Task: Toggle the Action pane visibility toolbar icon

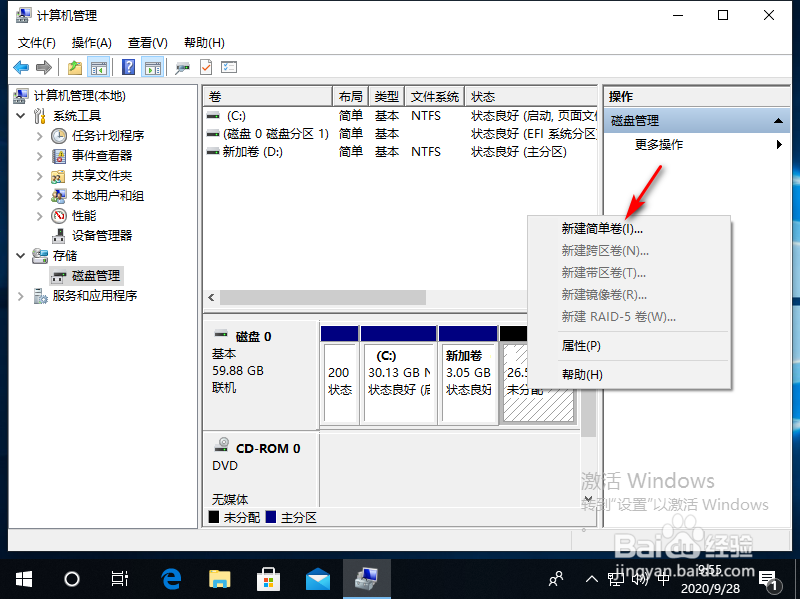Action: coord(151,67)
